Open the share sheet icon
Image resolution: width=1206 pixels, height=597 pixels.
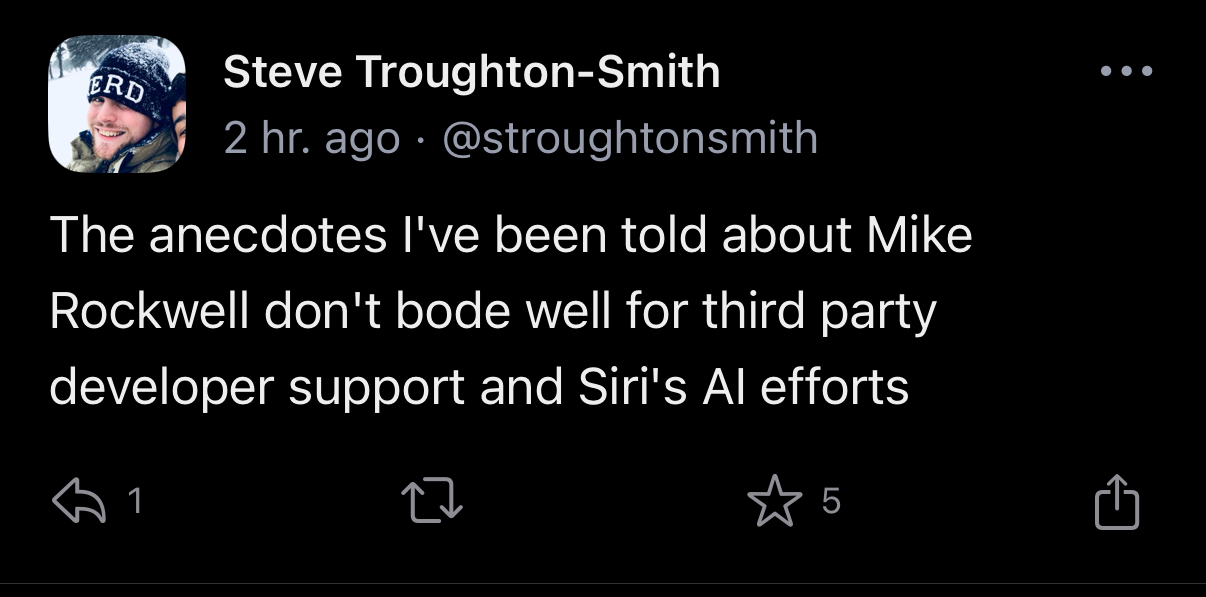(1116, 503)
